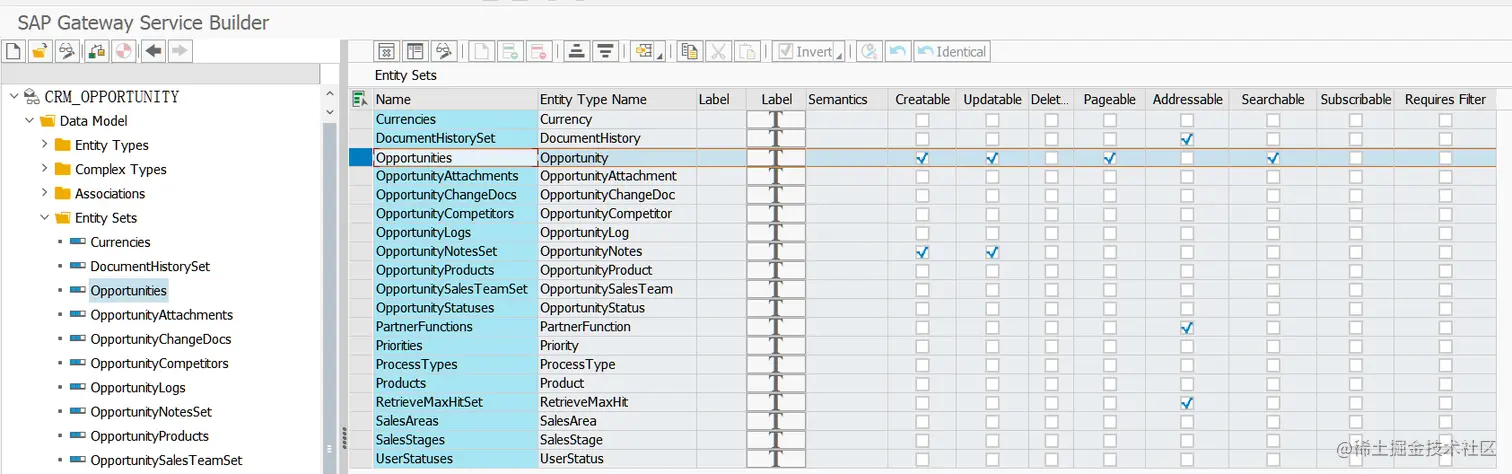Viewport: 1512px width, 474px height.
Task: Select OpportunityLogs in the project tree
Action: [x=138, y=387]
